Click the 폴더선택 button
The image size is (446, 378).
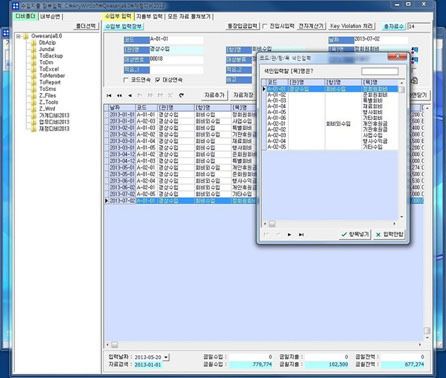[x=86, y=26]
